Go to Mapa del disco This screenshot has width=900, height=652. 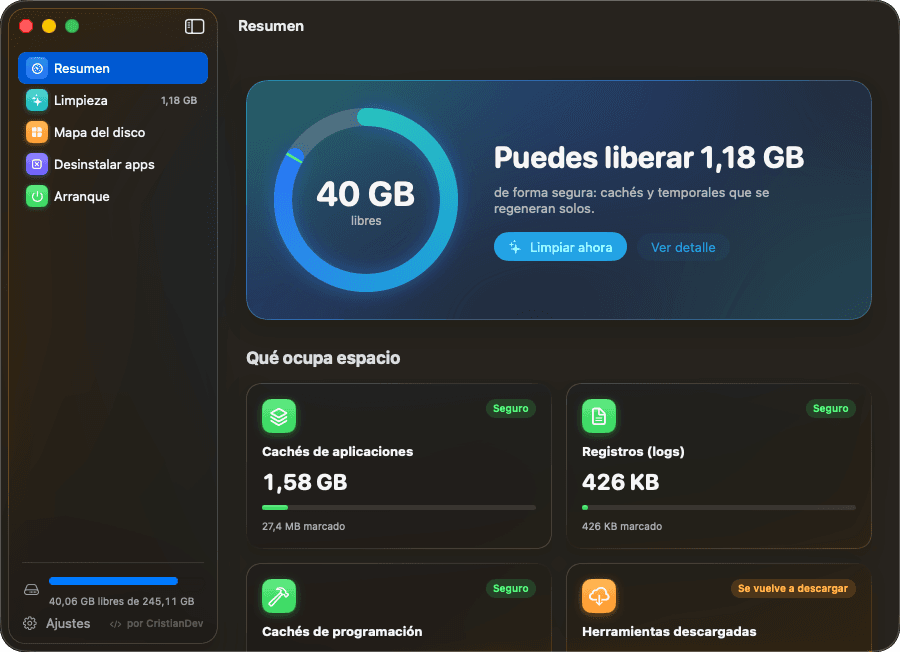(113, 133)
